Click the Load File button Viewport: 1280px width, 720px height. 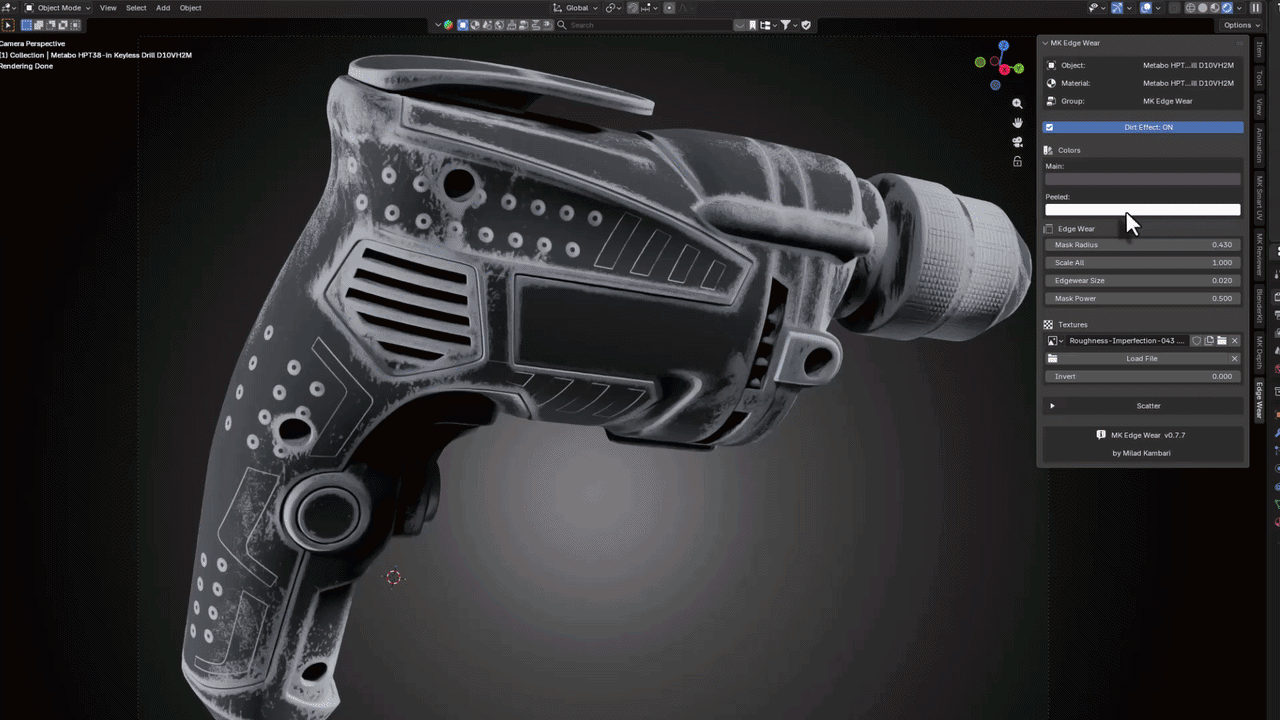pos(1142,359)
